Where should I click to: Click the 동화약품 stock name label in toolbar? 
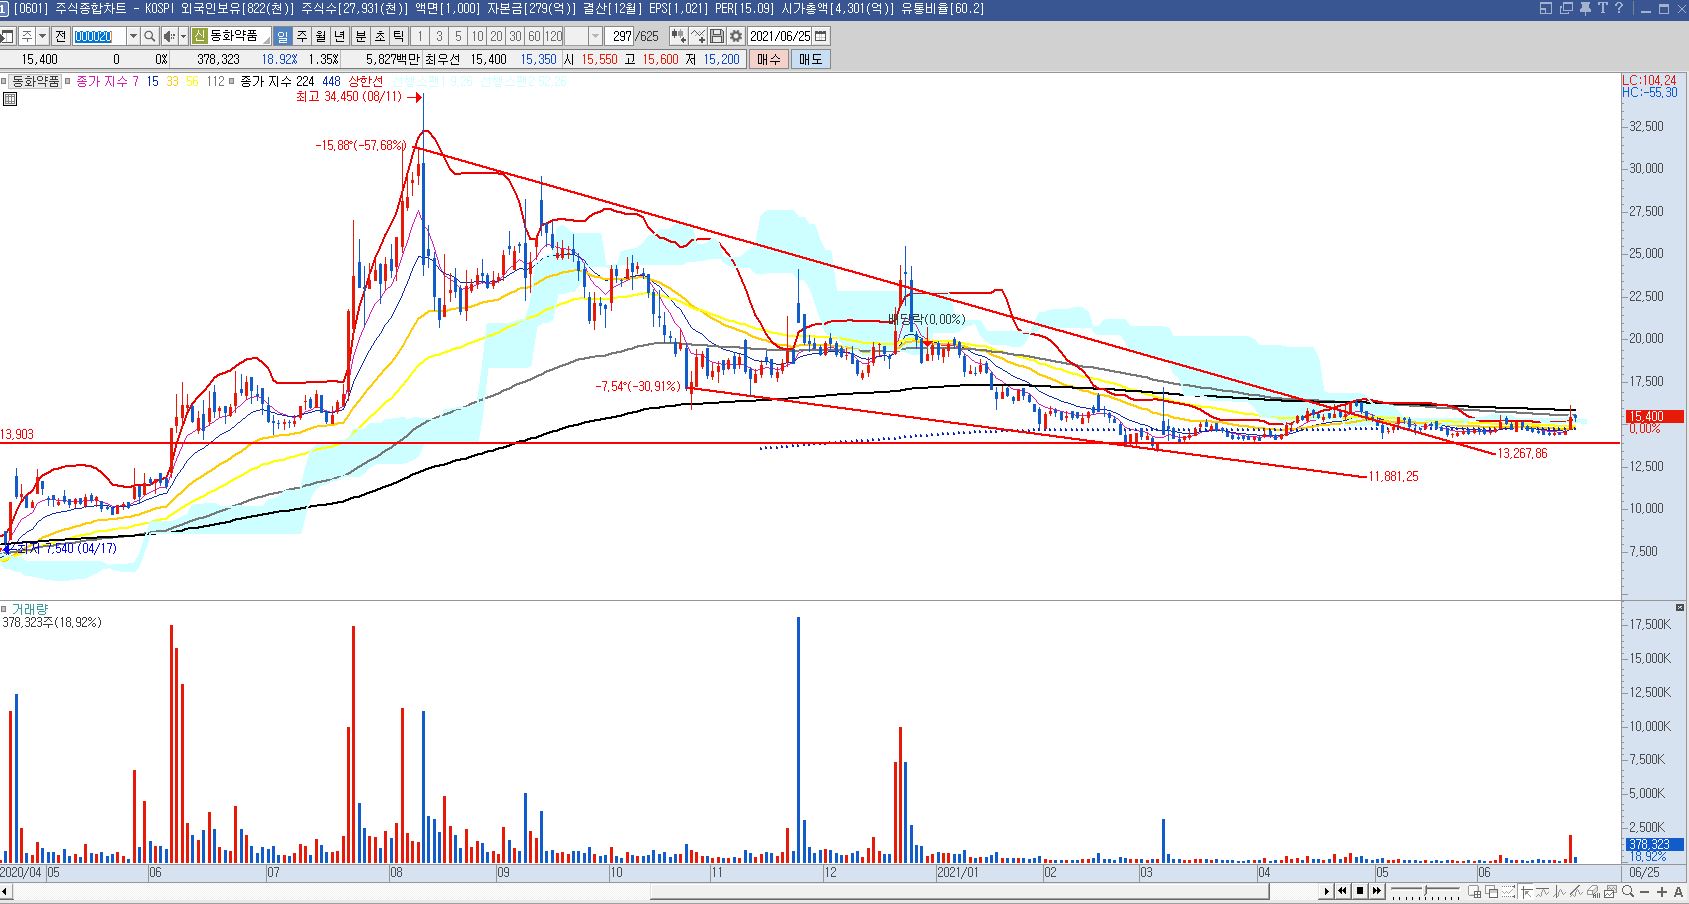pos(234,36)
